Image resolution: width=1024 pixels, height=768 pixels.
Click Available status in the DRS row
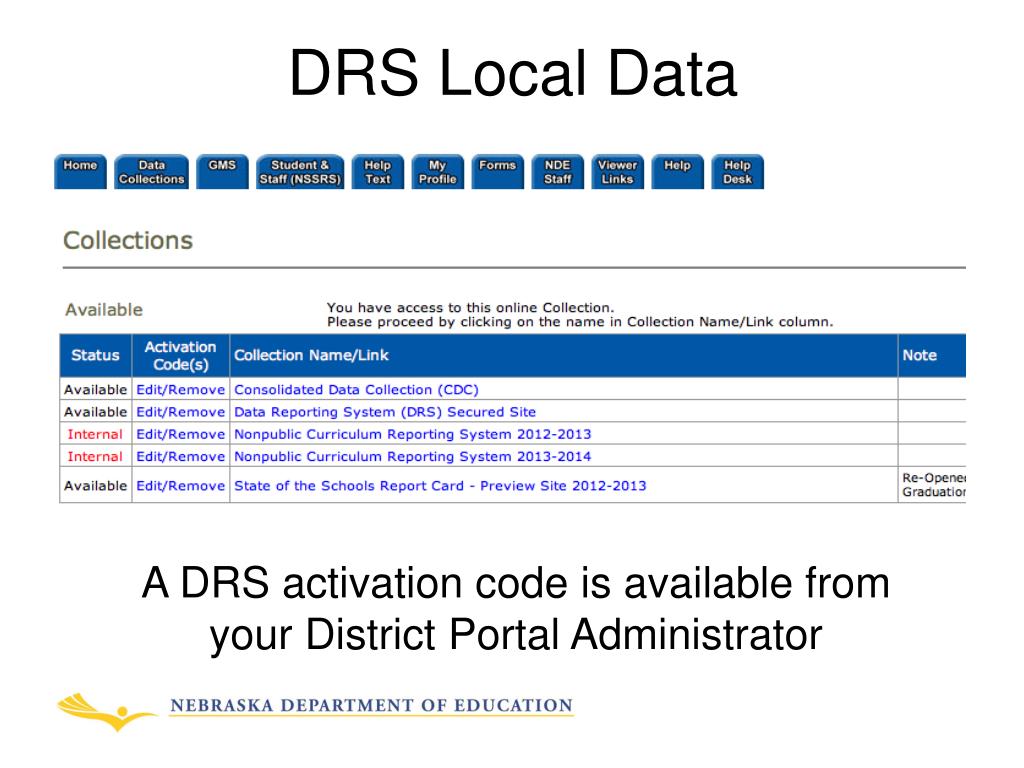pyautogui.click(x=95, y=412)
